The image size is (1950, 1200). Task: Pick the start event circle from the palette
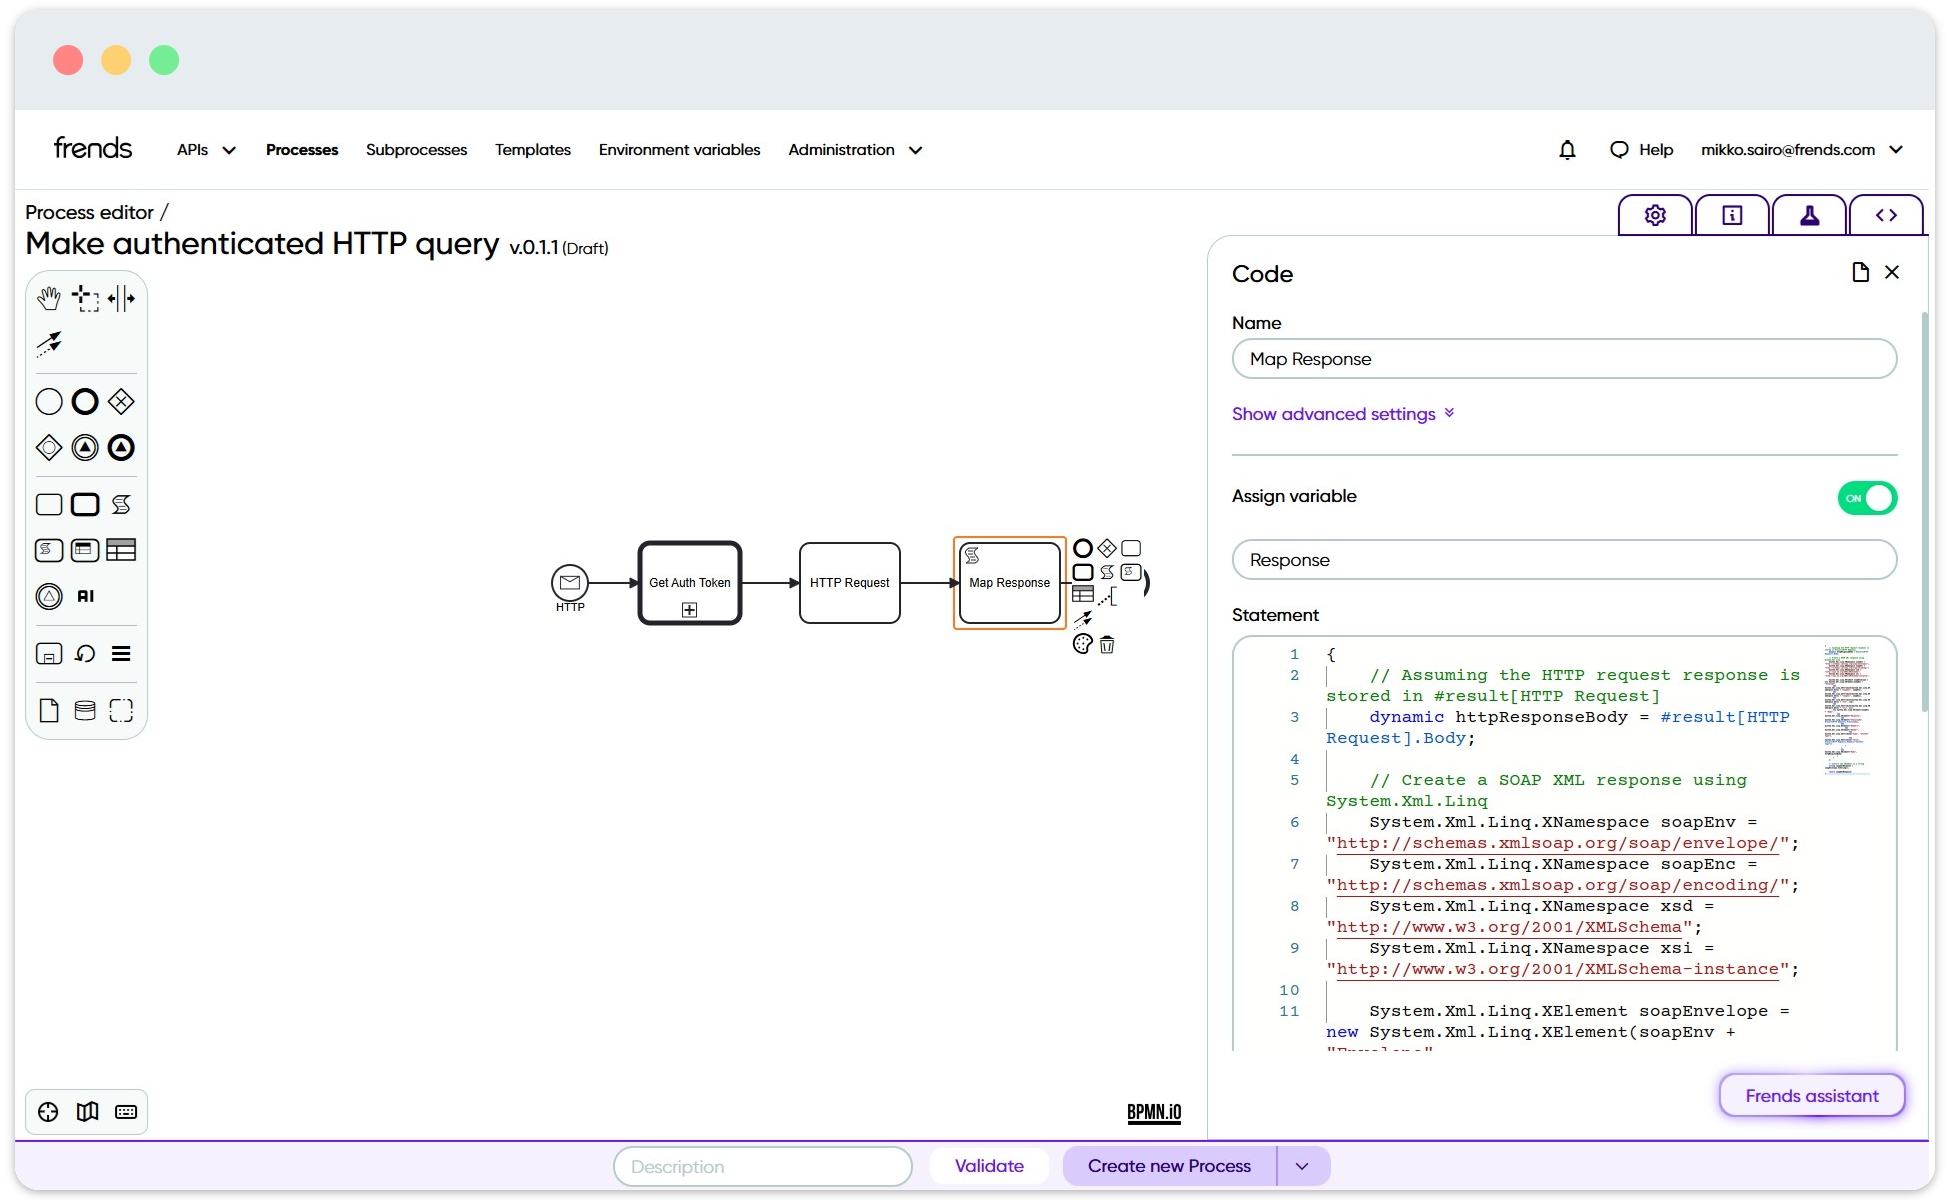tap(48, 401)
